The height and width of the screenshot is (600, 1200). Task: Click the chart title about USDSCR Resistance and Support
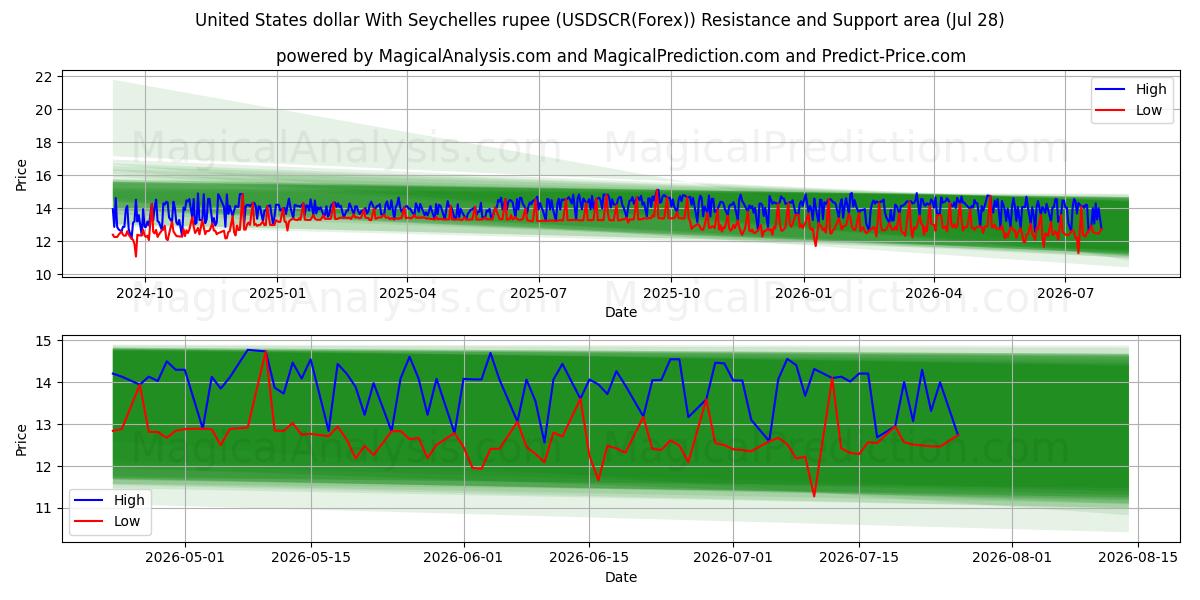[x=600, y=20]
